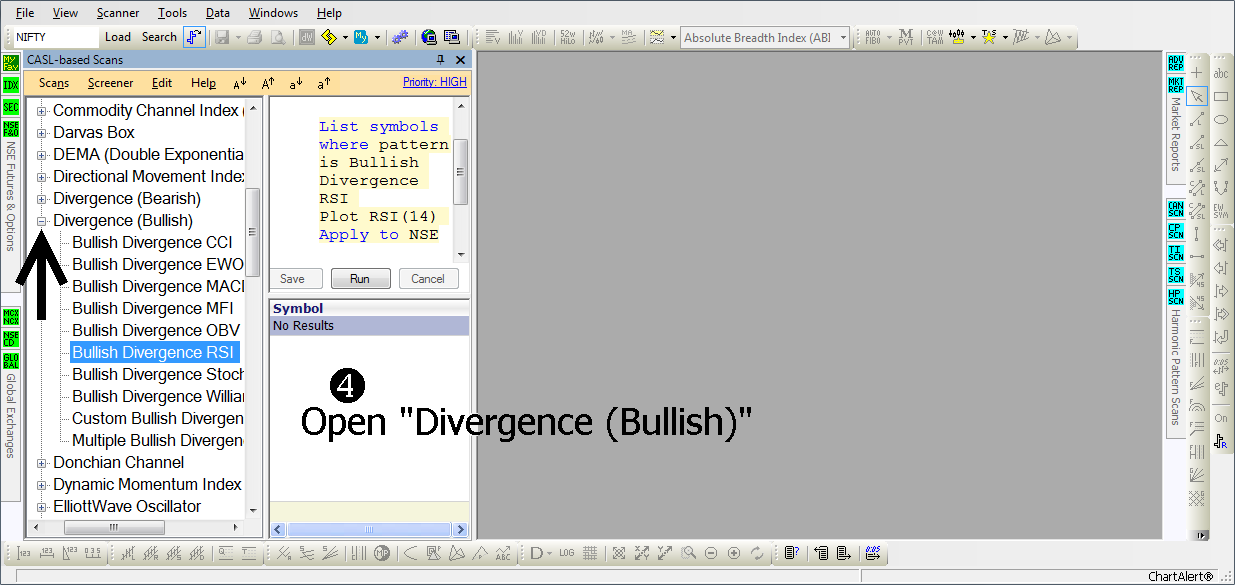The height and width of the screenshot is (585, 1235).
Task: Select the rectangle drawing tool
Action: pyautogui.click(x=1221, y=96)
